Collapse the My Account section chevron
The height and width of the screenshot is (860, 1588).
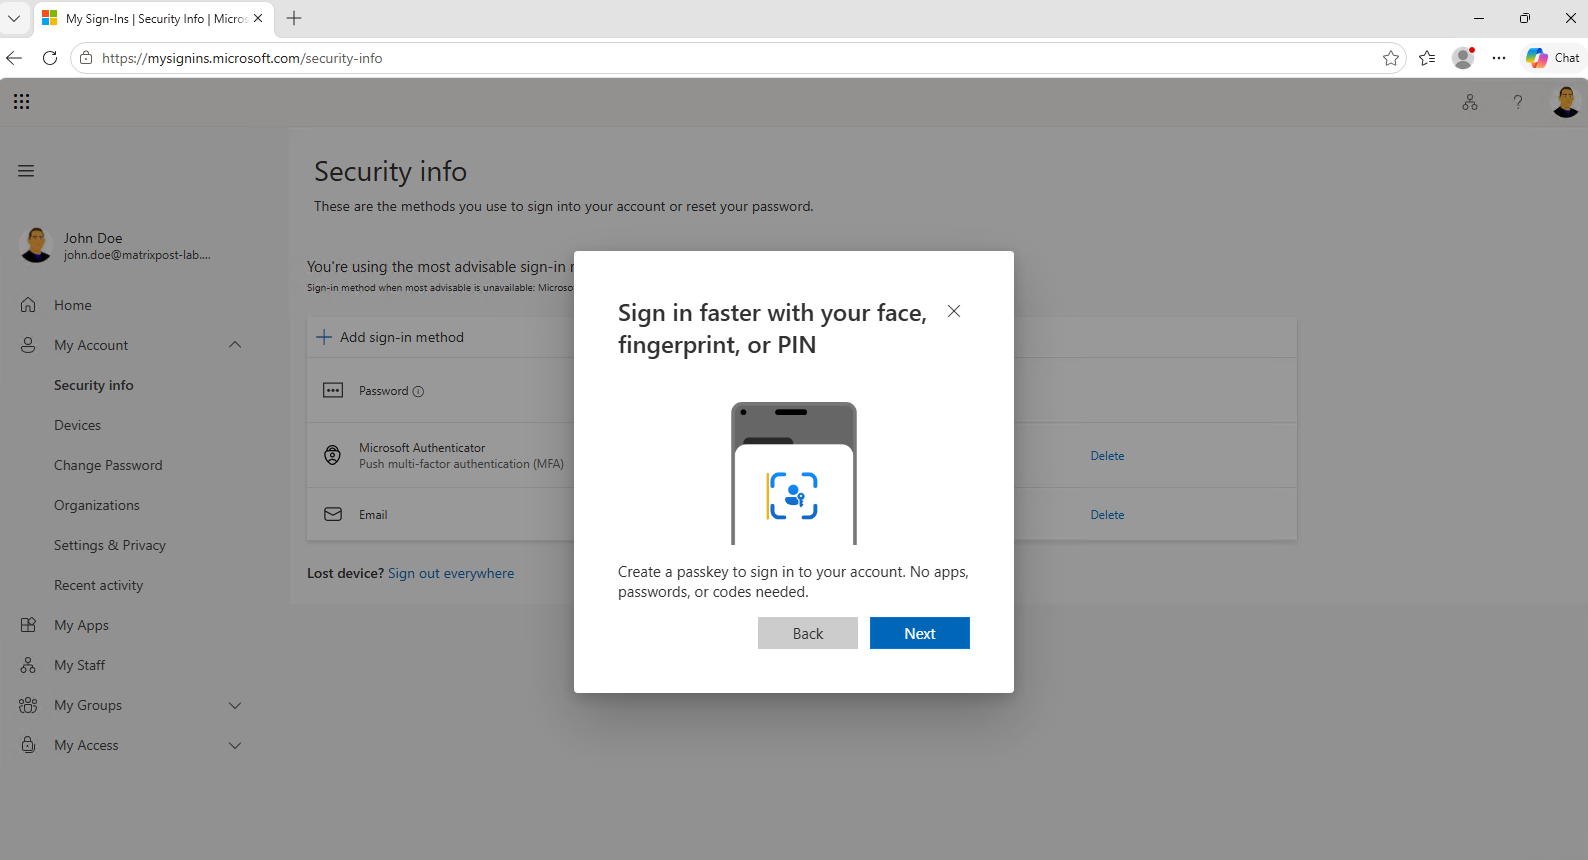pyautogui.click(x=235, y=345)
